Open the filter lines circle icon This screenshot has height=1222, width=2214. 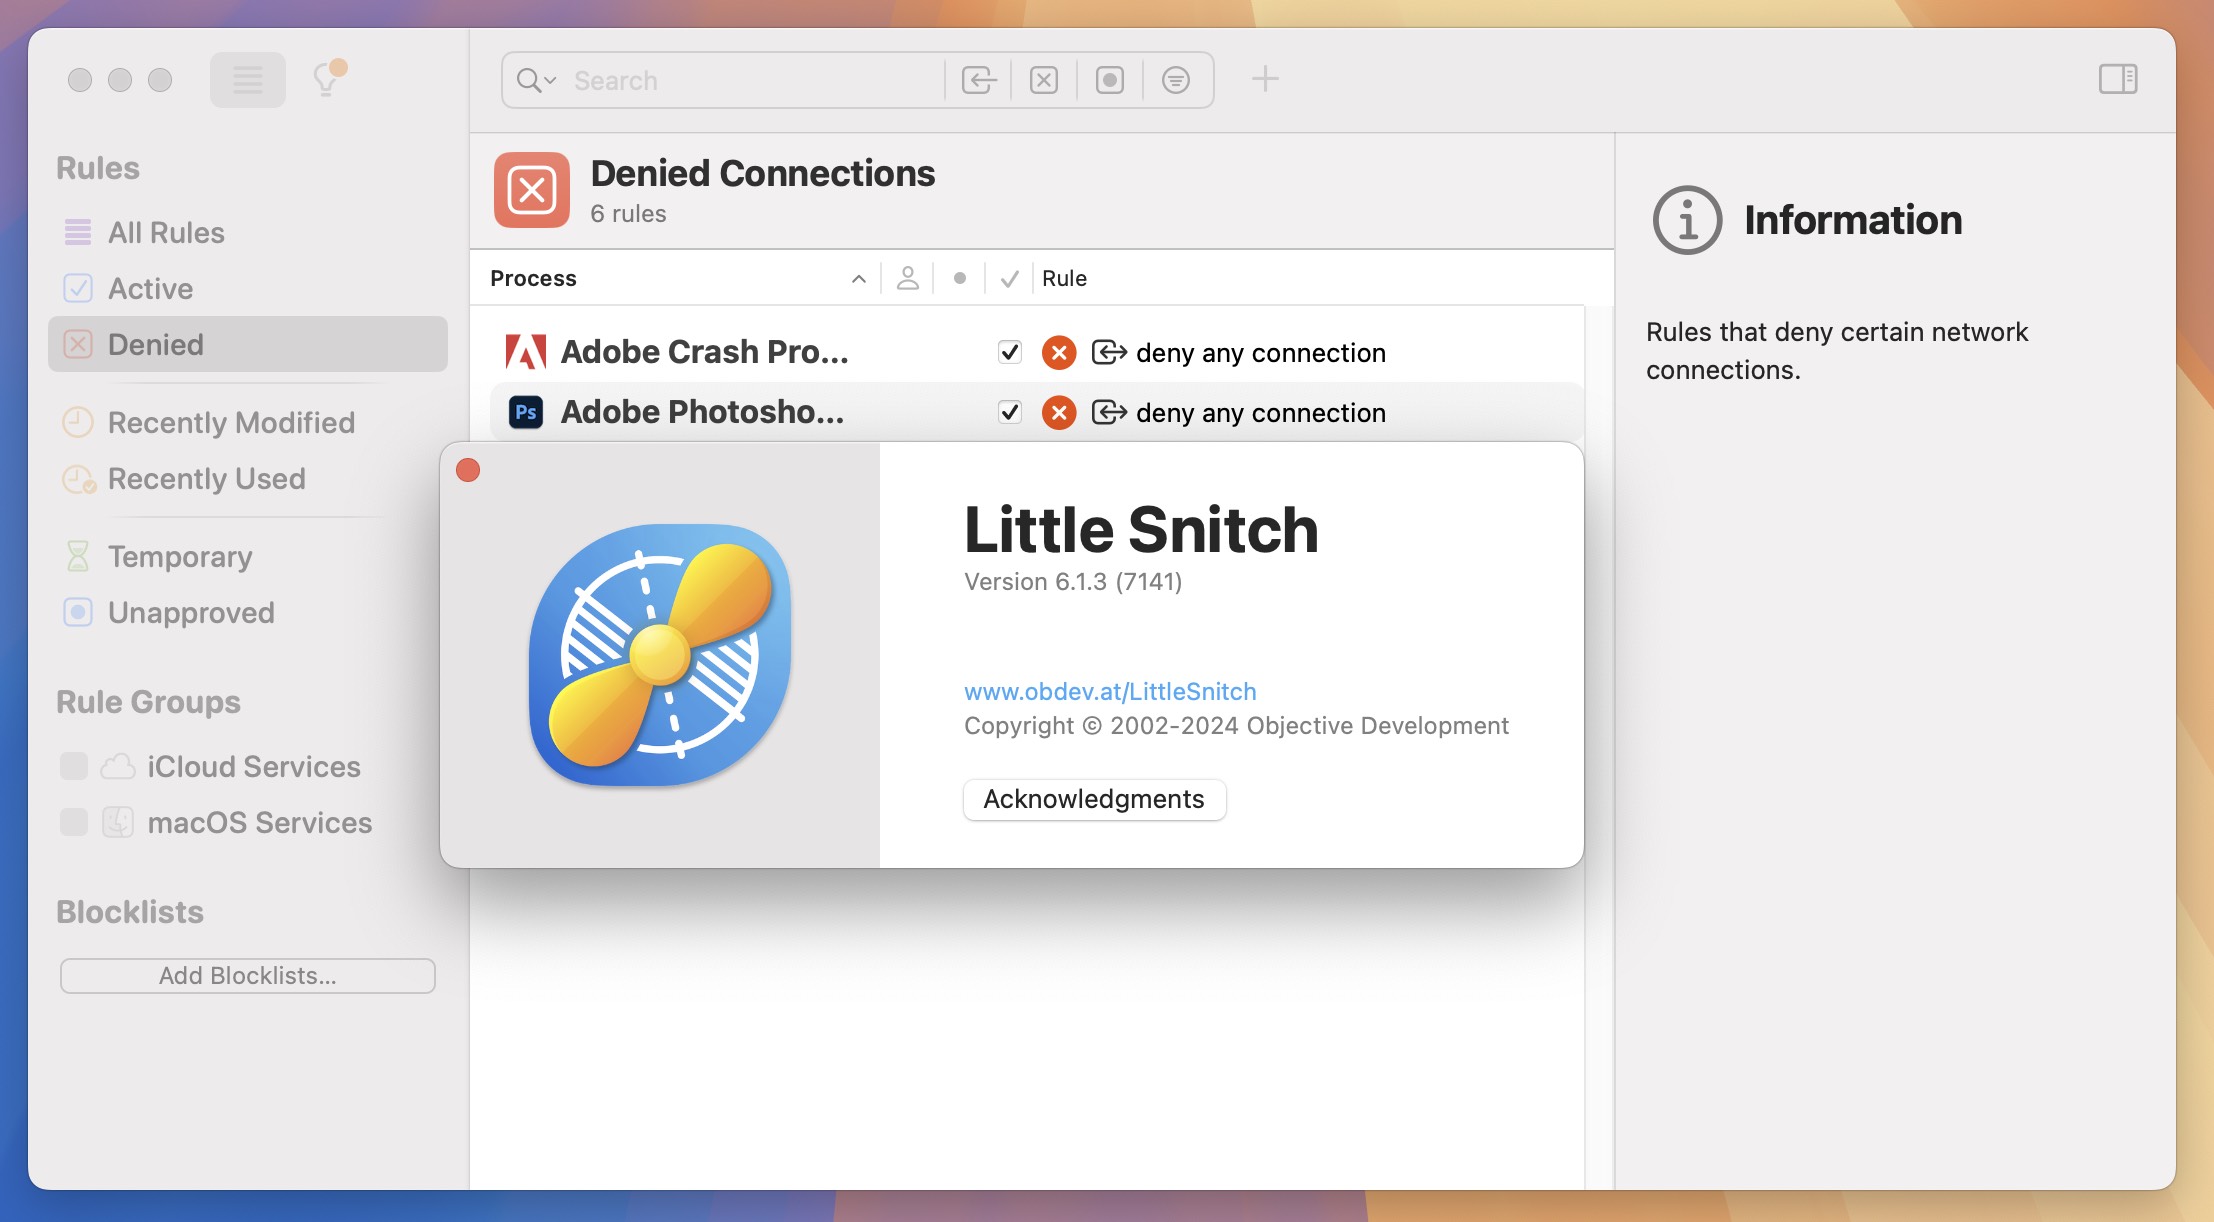point(1176,80)
